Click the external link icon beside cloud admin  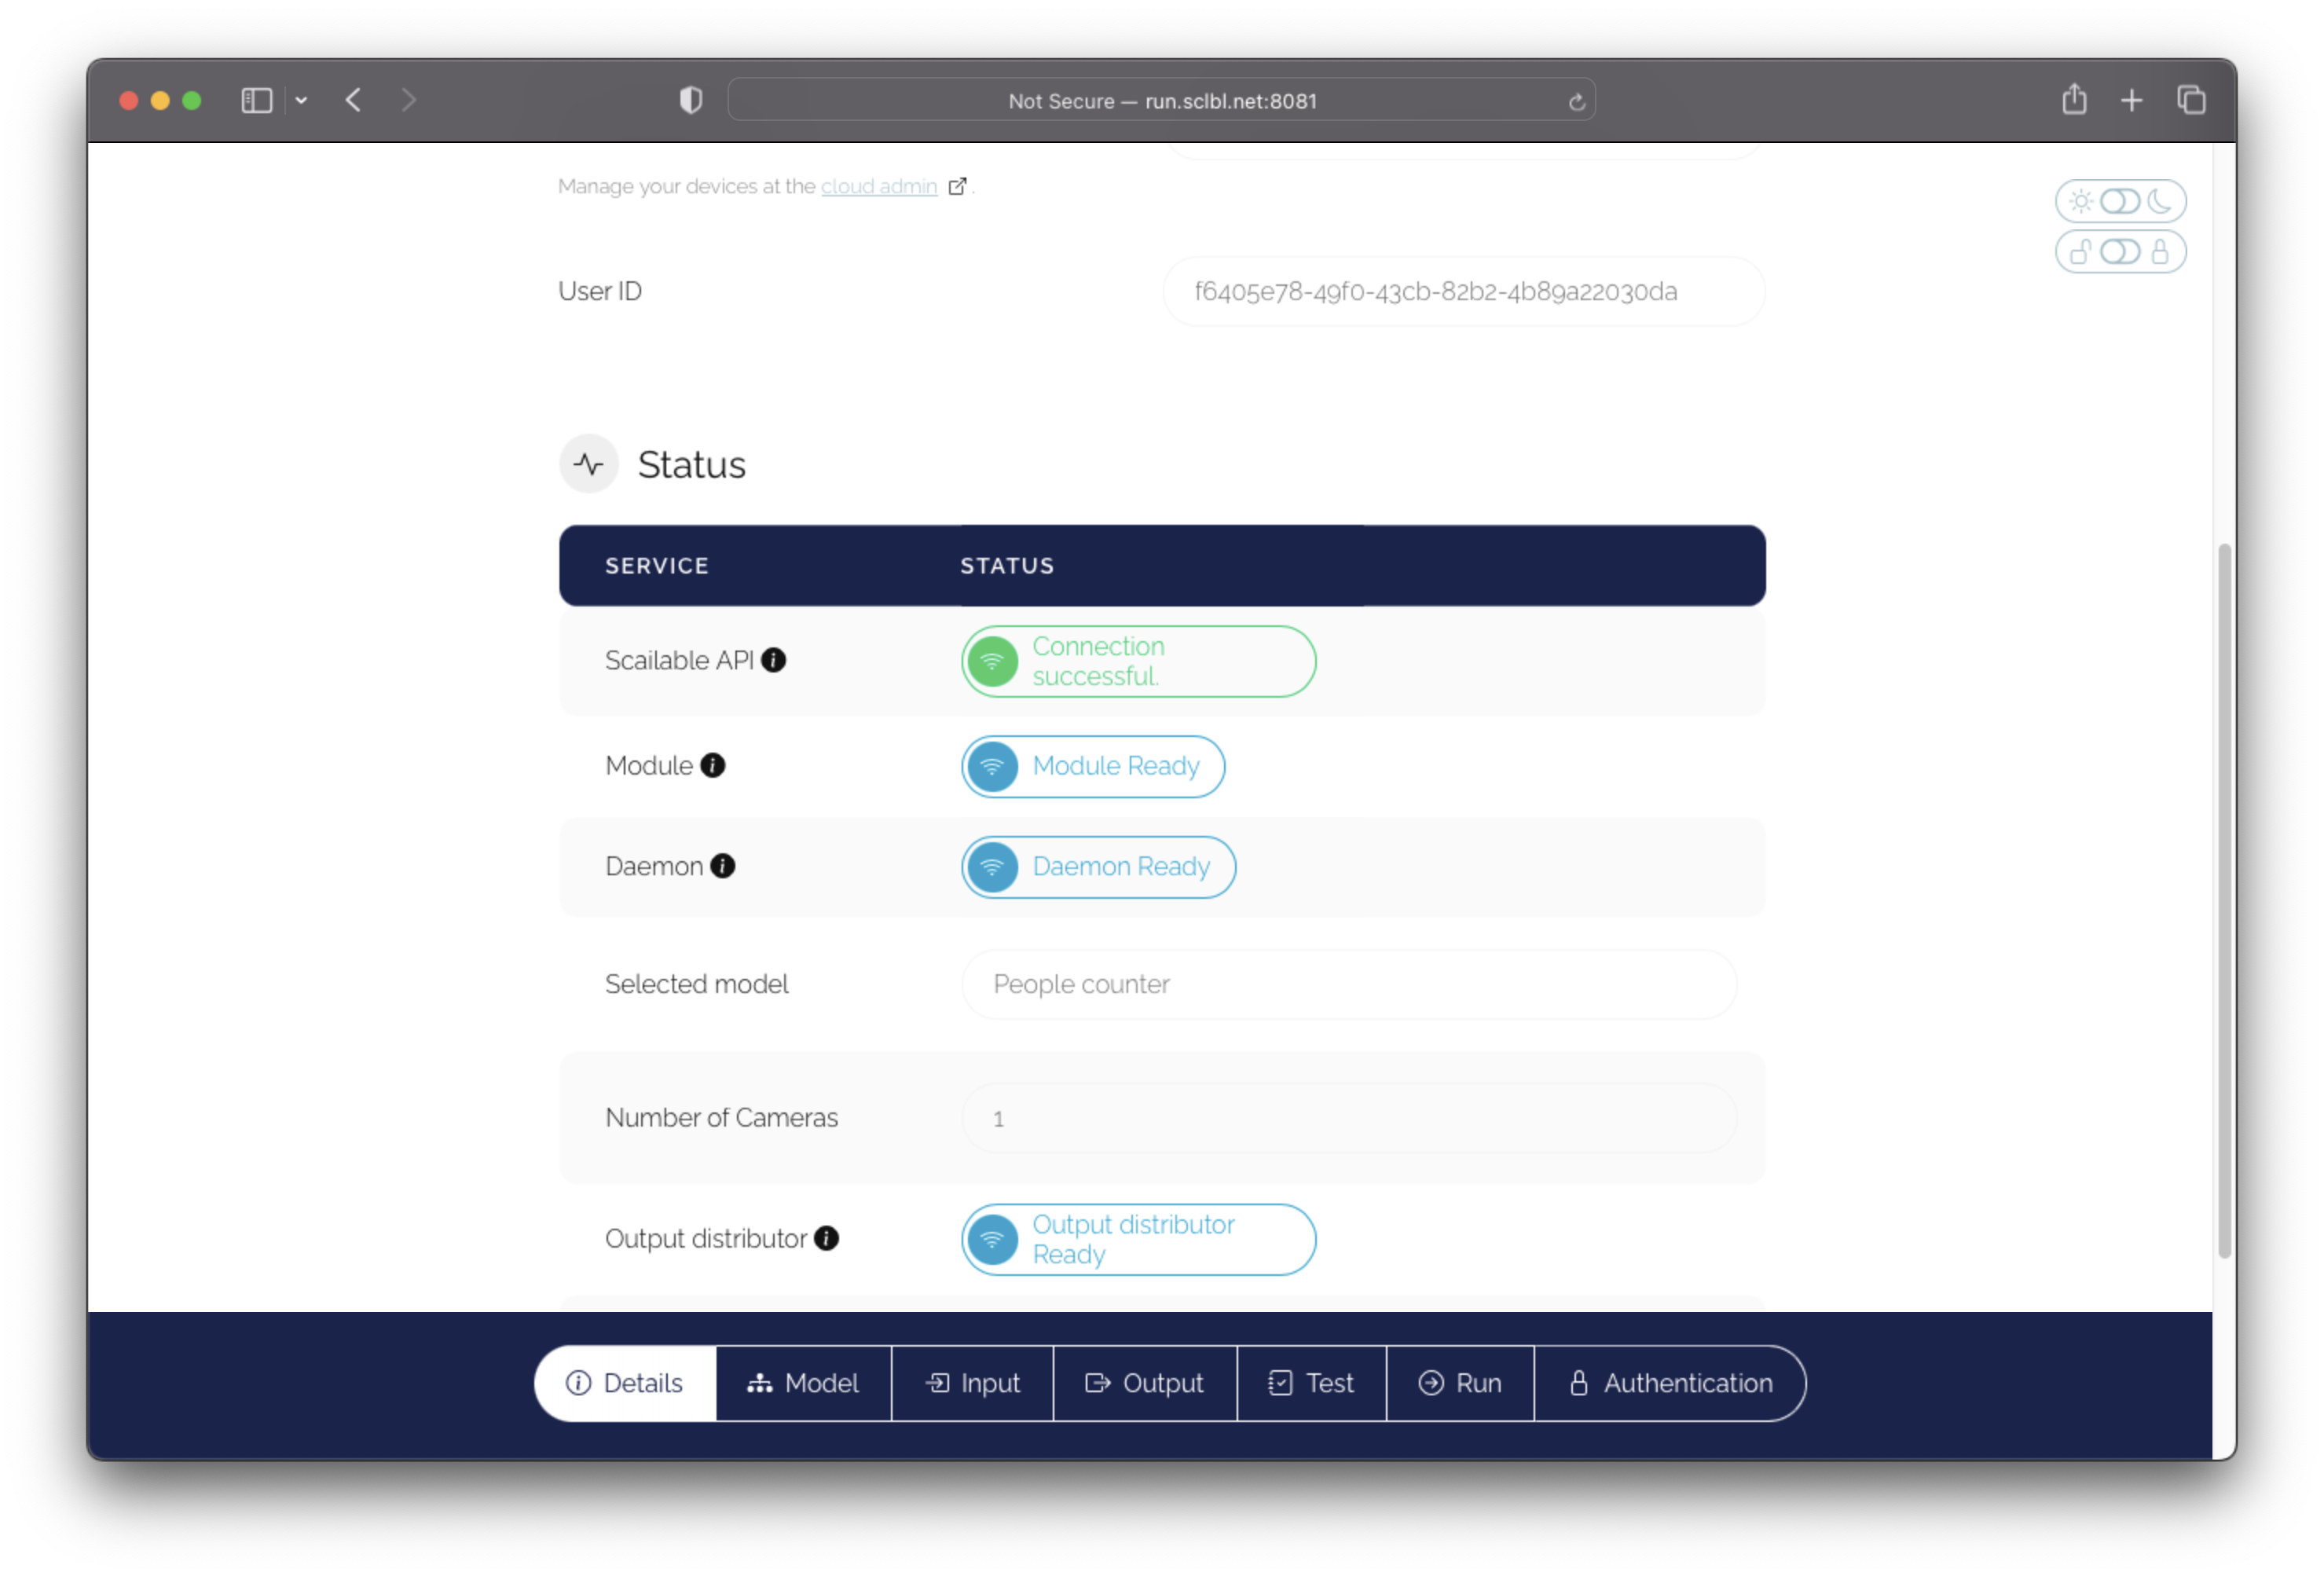tap(957, 186)
